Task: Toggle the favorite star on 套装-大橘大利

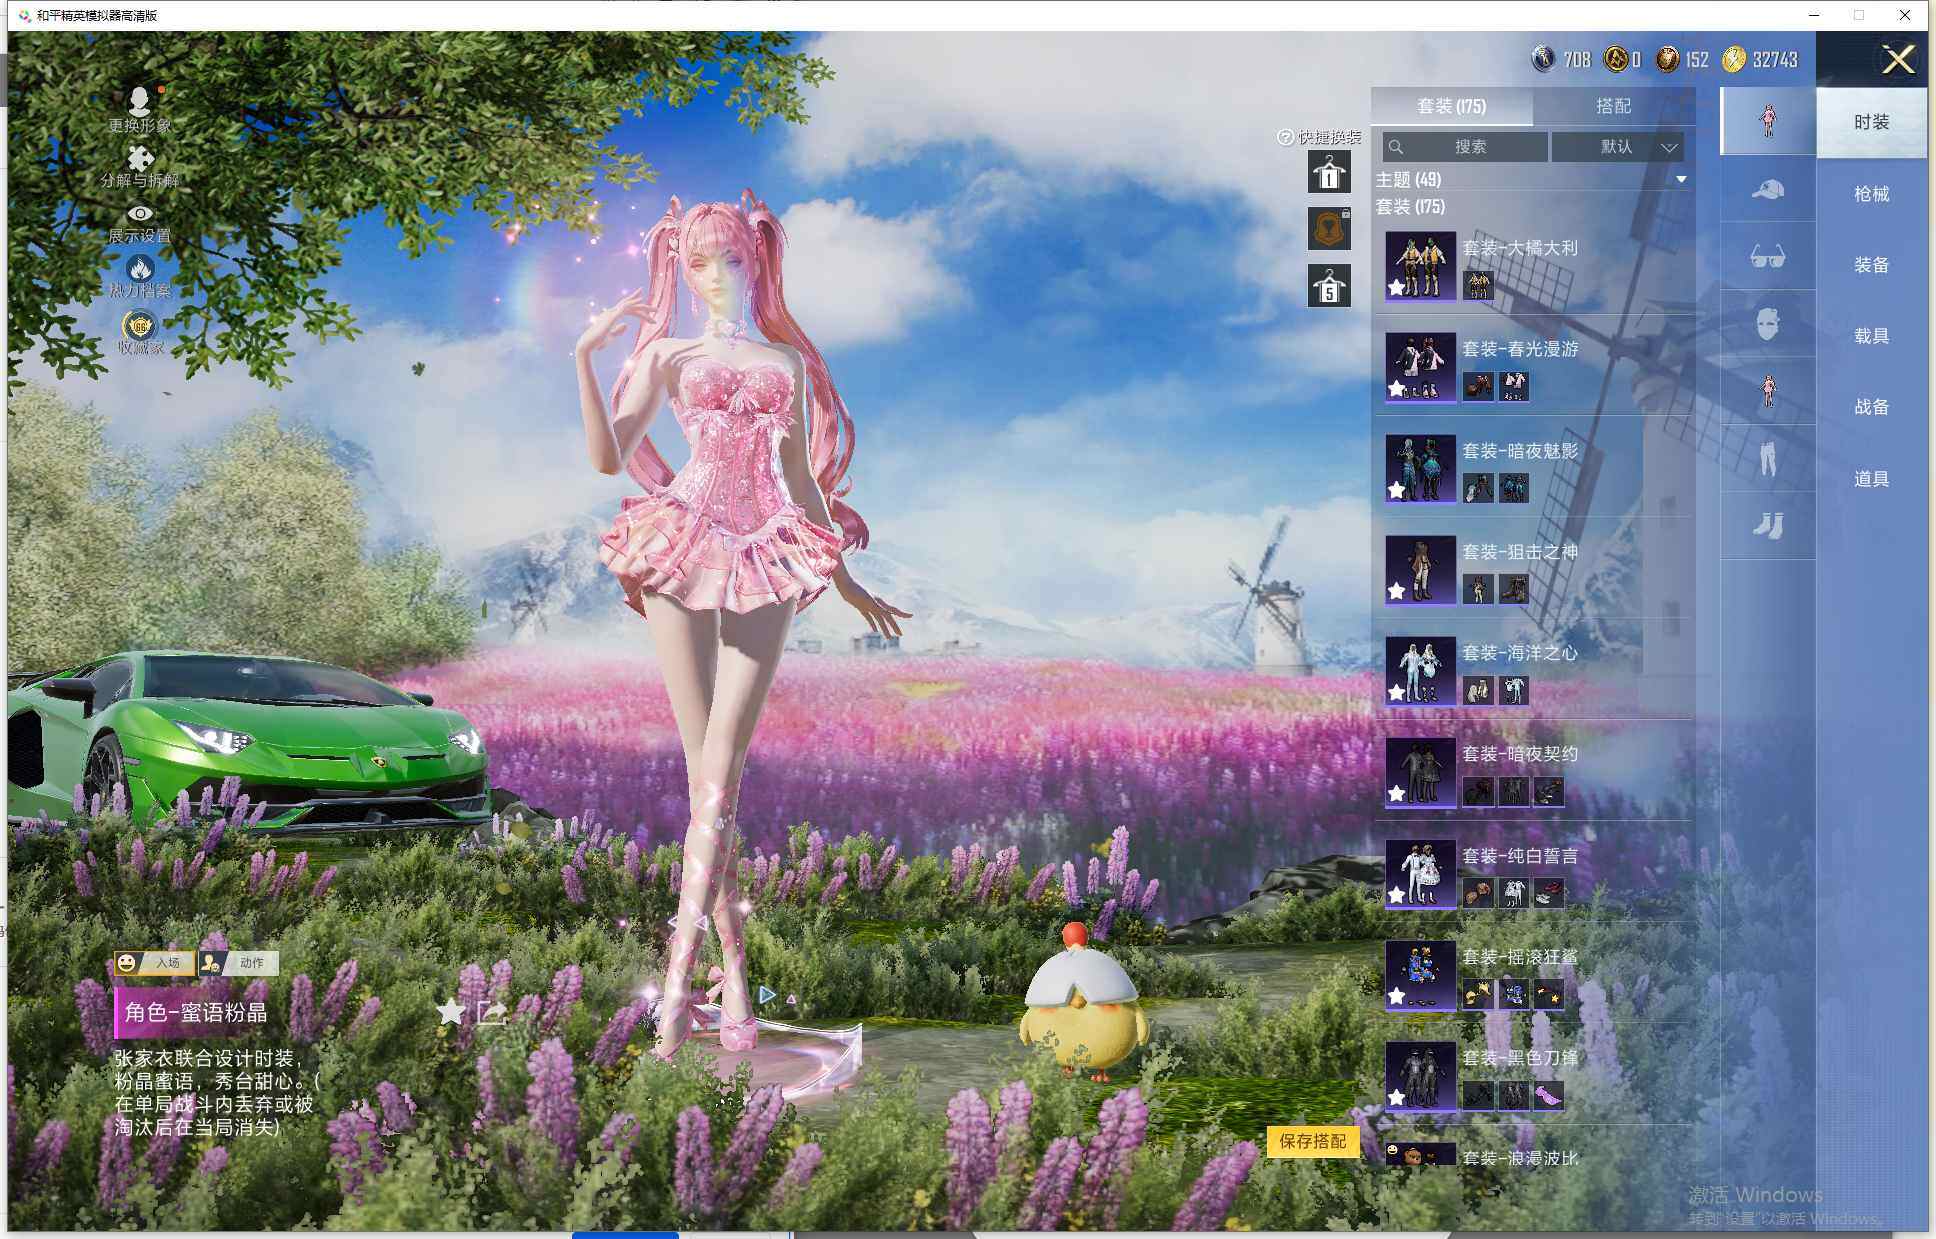Action: click(1397, 288)
